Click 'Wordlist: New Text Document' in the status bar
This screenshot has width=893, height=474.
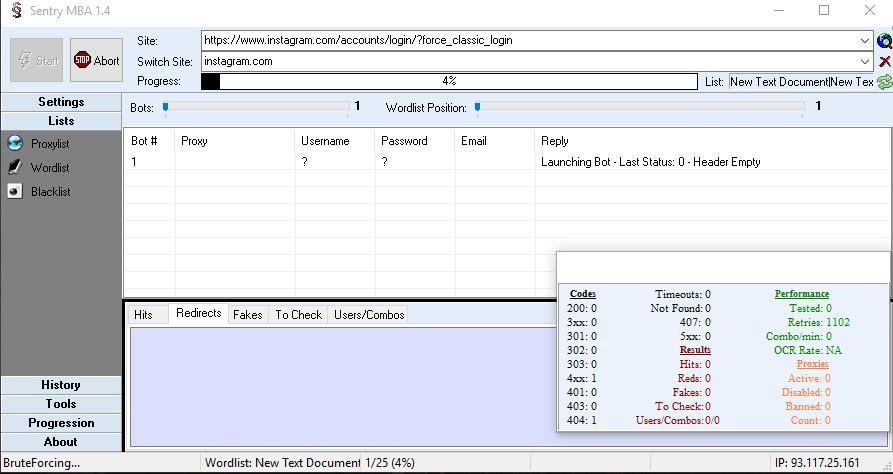click(282, 463)
